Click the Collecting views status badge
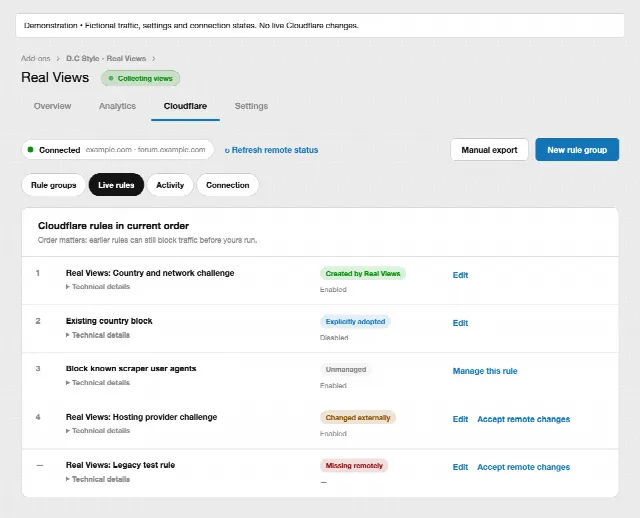Image resolution: width=640 pixels, height=518 pixels. (140, 78)
